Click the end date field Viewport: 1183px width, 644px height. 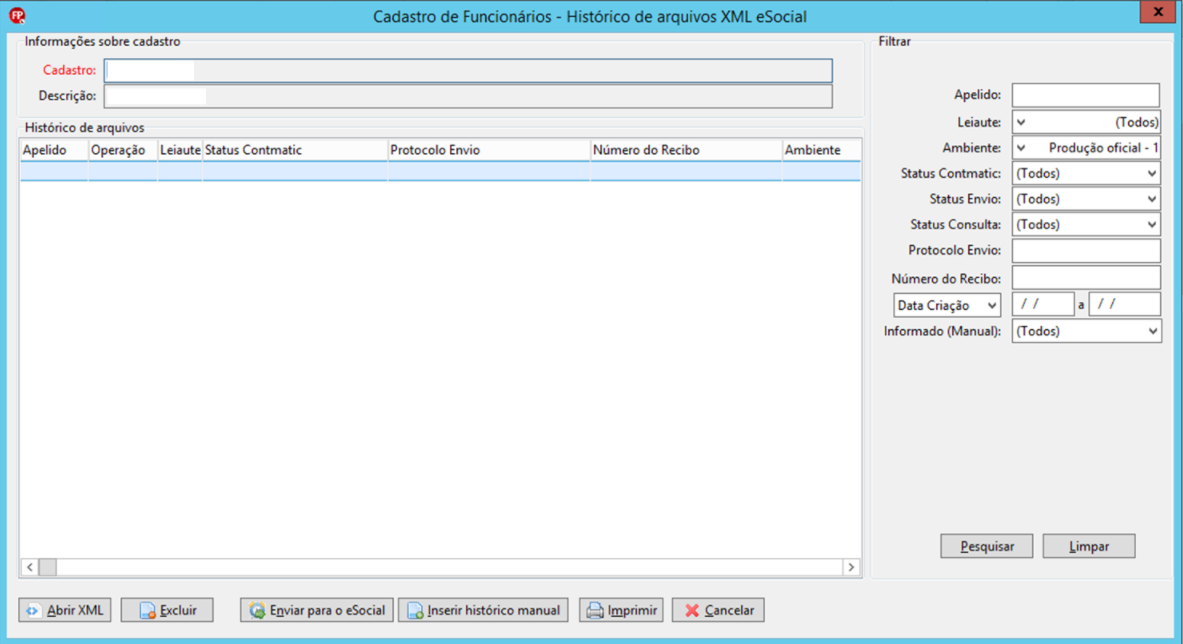coord(1124,304)
